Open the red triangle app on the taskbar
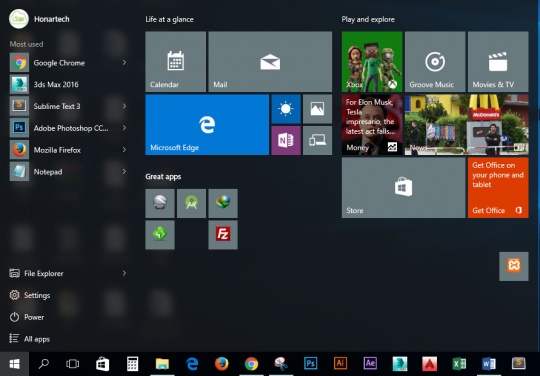The width and height of the screenshot is (540, 376). coord(429,364)
